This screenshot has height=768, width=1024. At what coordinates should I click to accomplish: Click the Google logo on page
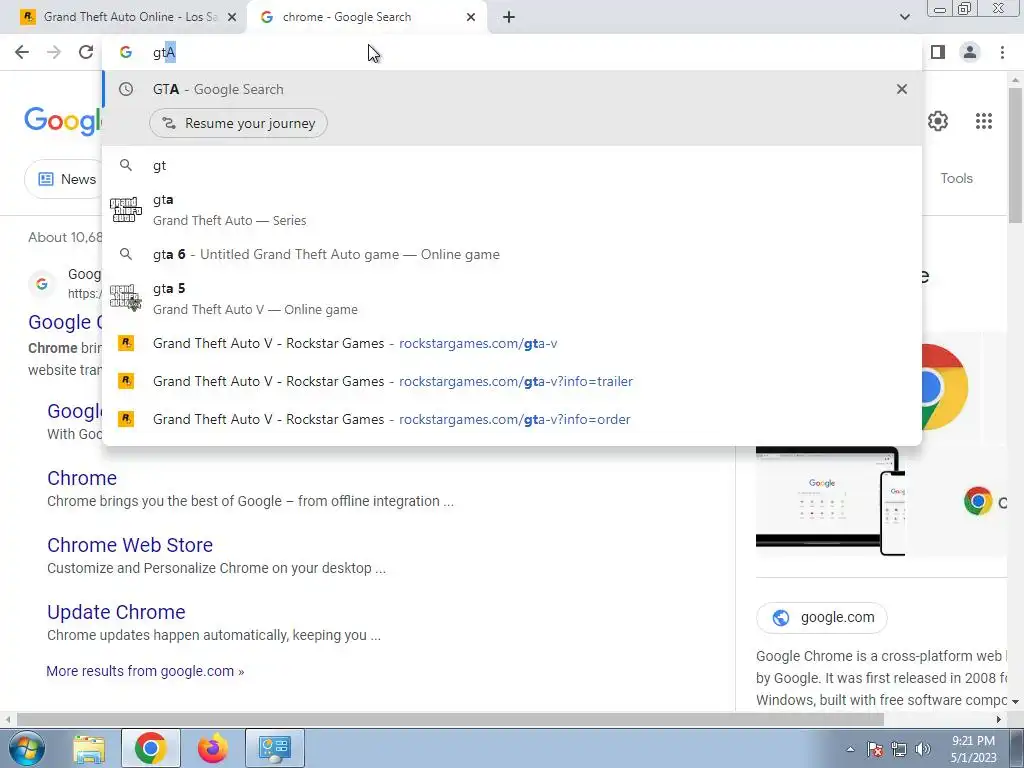pos(63,121)
